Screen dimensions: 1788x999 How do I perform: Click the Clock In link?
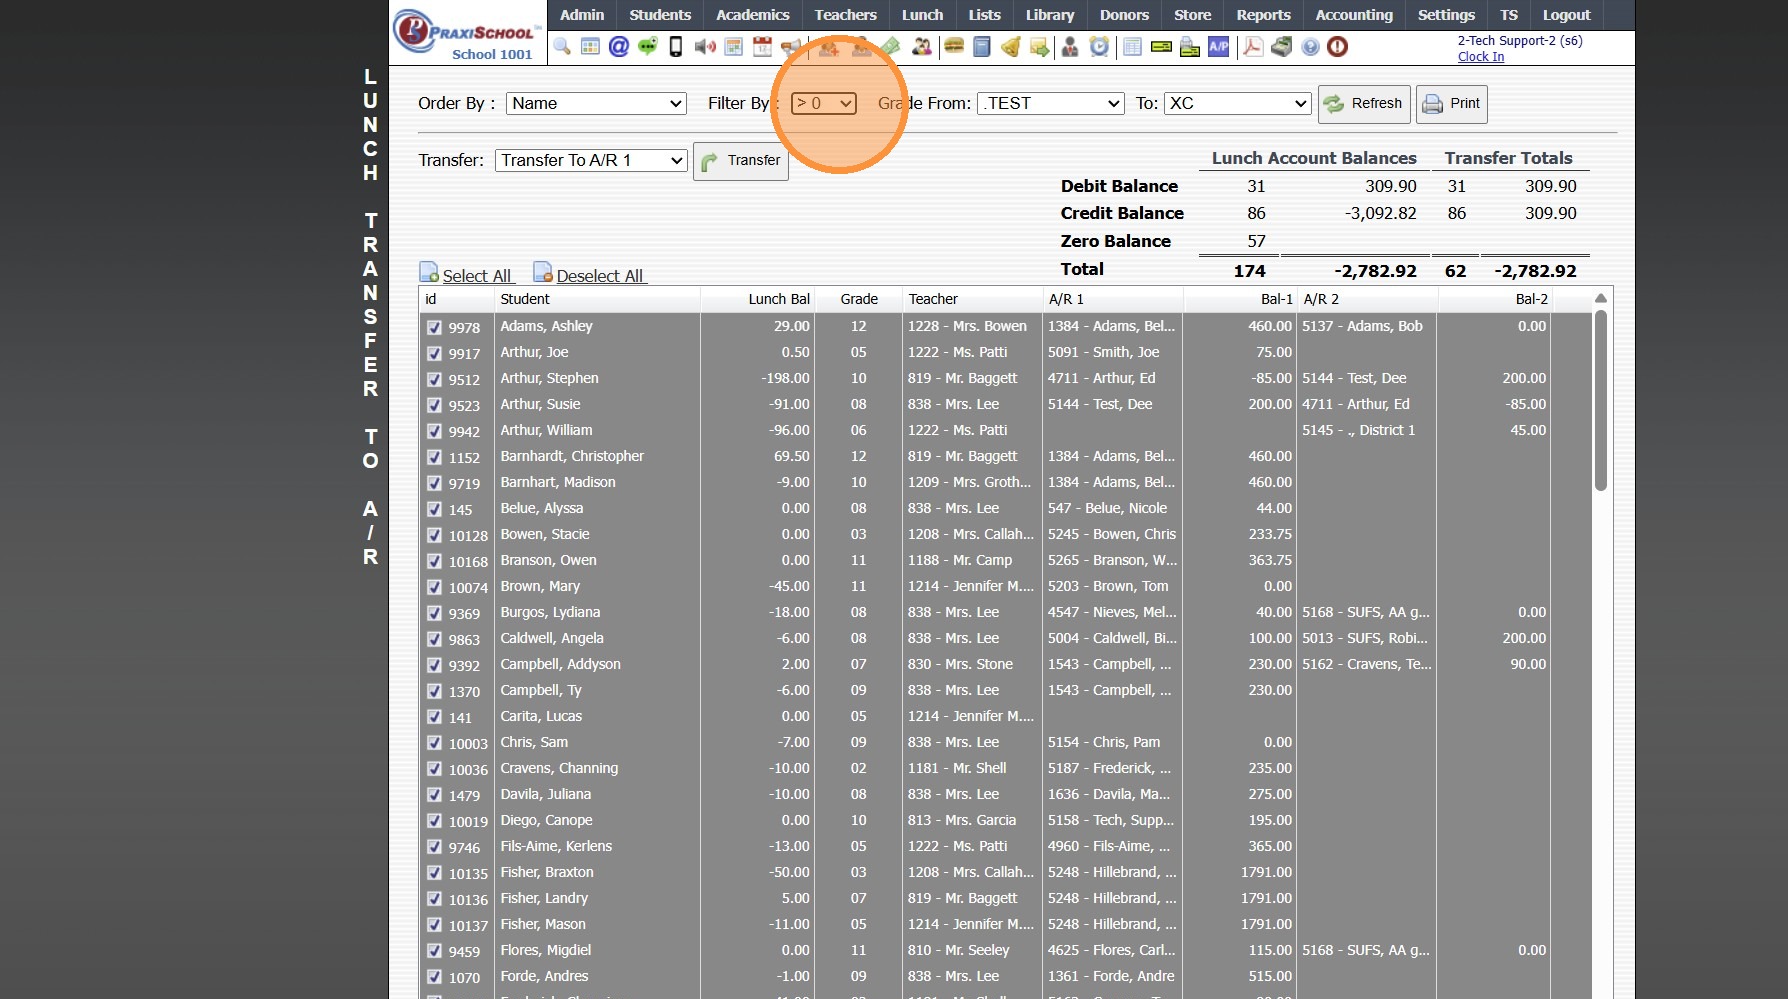click(x=1481, y=57)
